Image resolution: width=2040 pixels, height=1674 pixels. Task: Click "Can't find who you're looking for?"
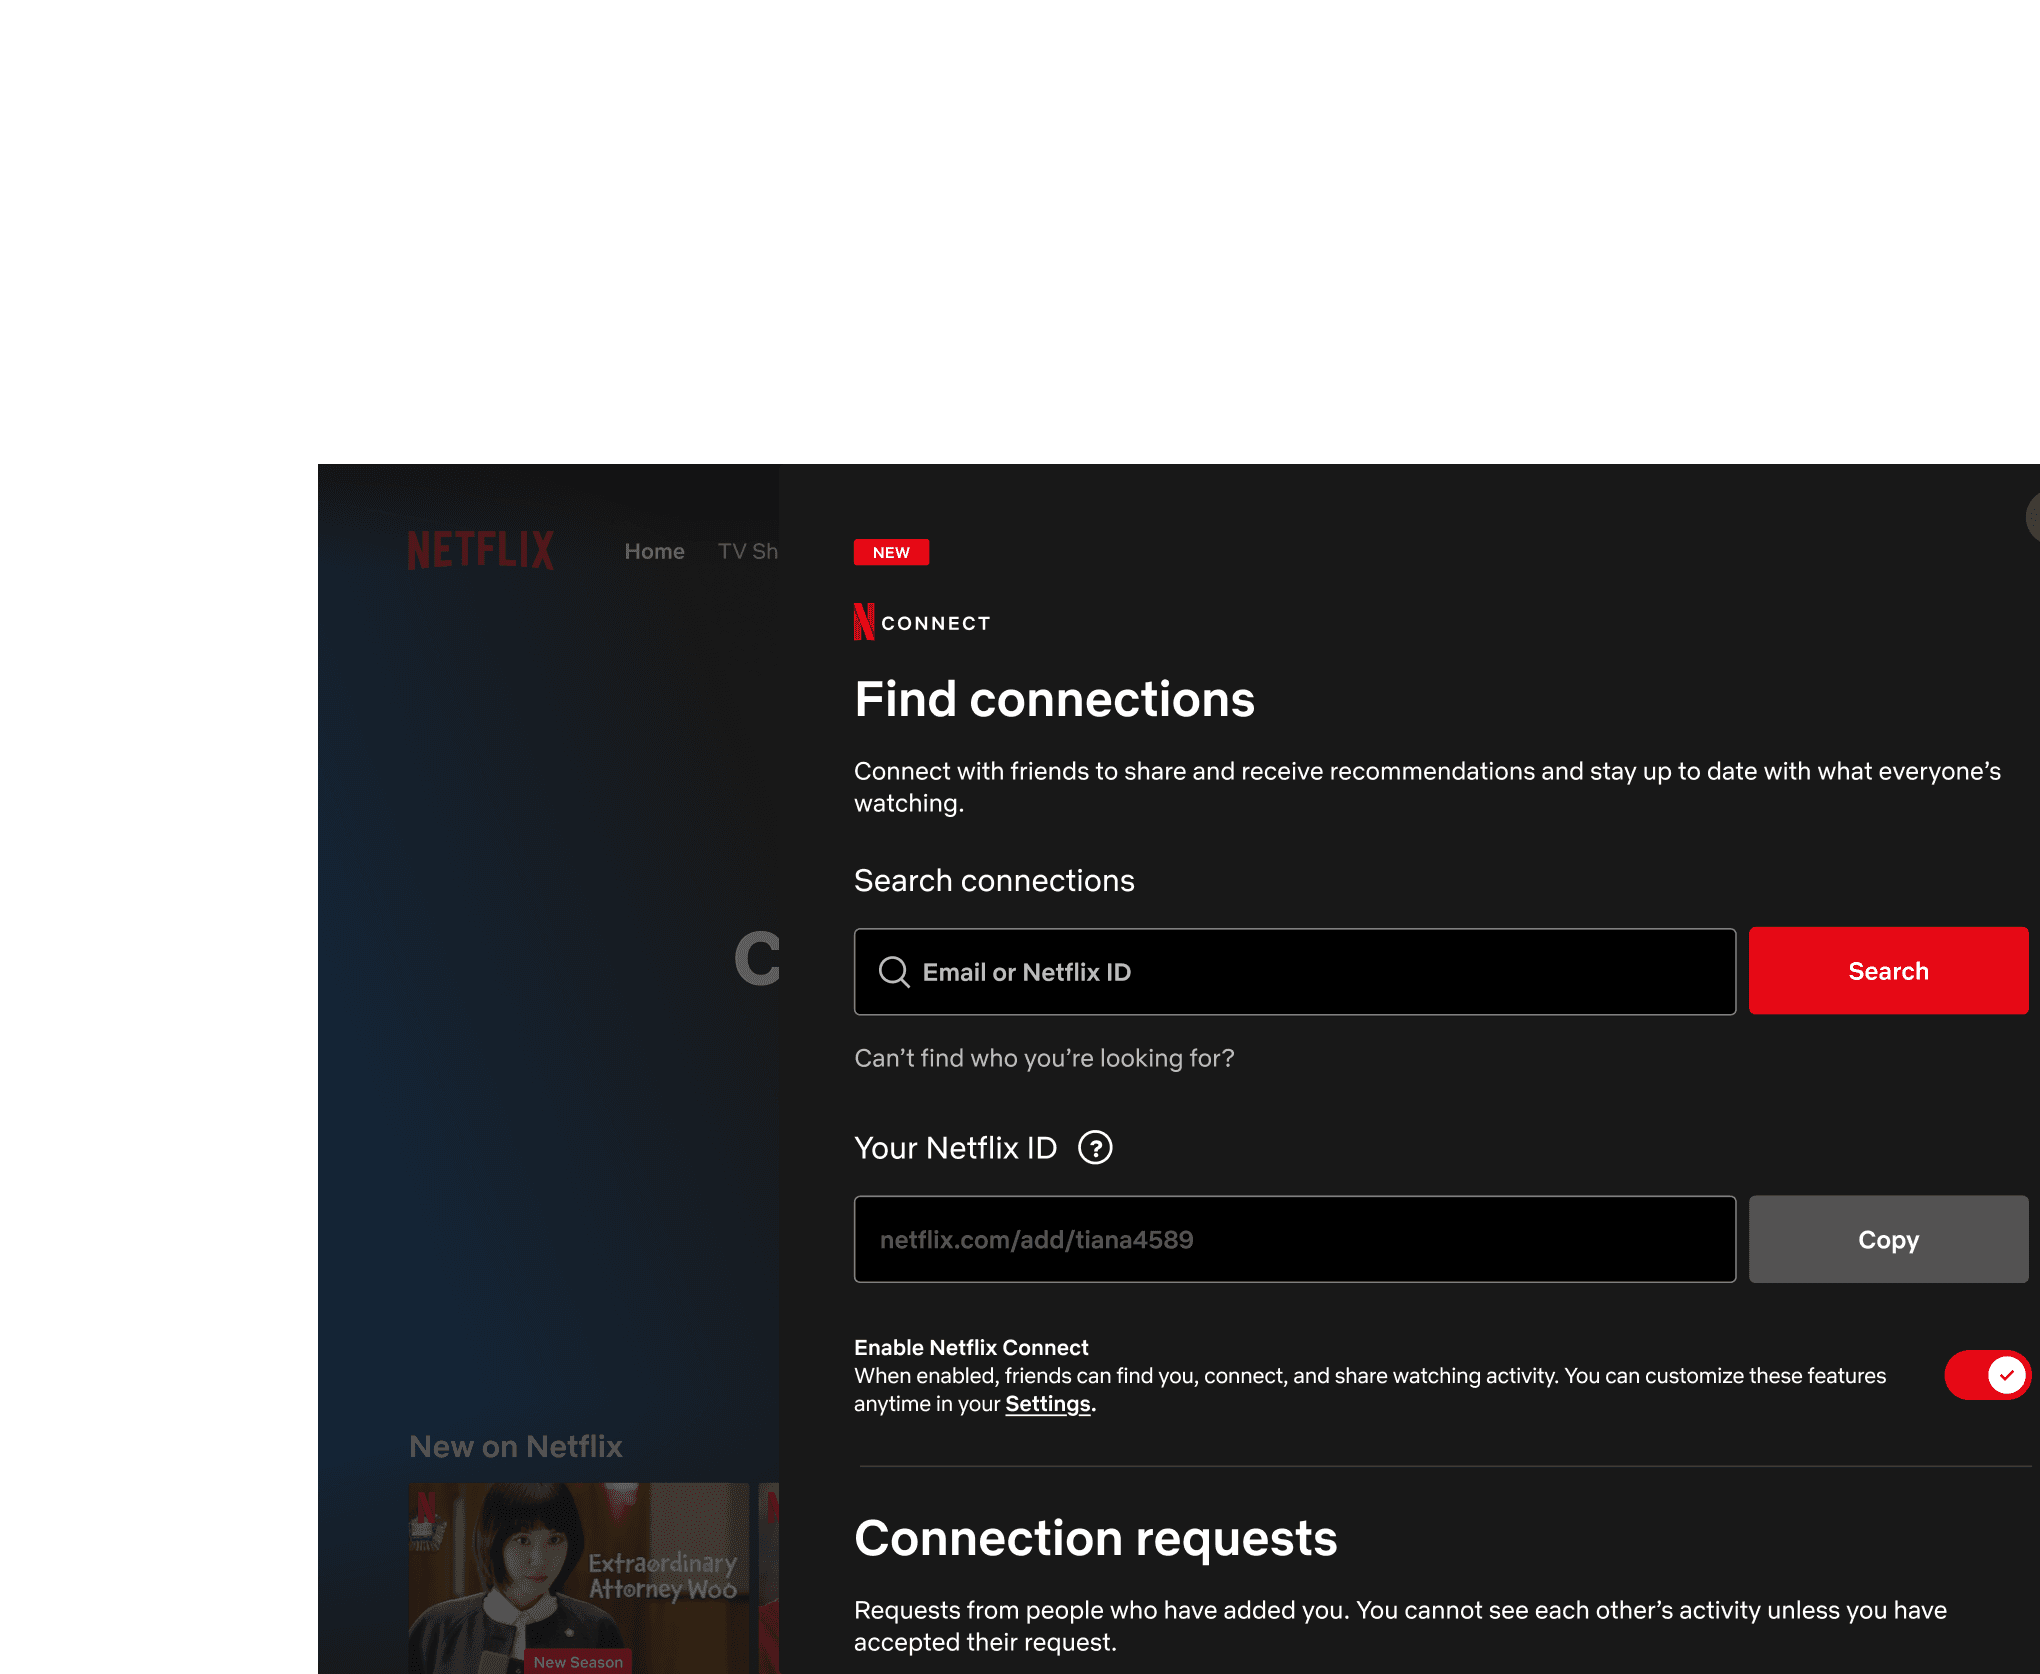click(x=1043, y=1058)
